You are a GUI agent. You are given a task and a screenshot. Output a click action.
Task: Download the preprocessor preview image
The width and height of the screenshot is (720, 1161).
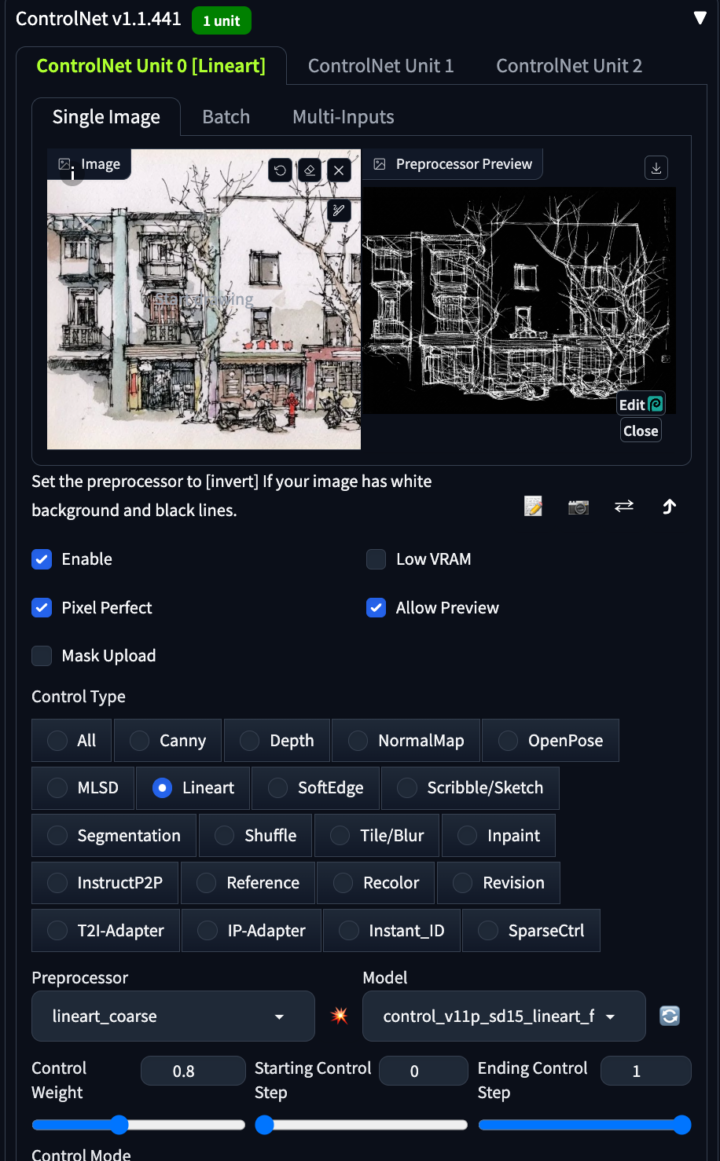[x=656, y=168]
